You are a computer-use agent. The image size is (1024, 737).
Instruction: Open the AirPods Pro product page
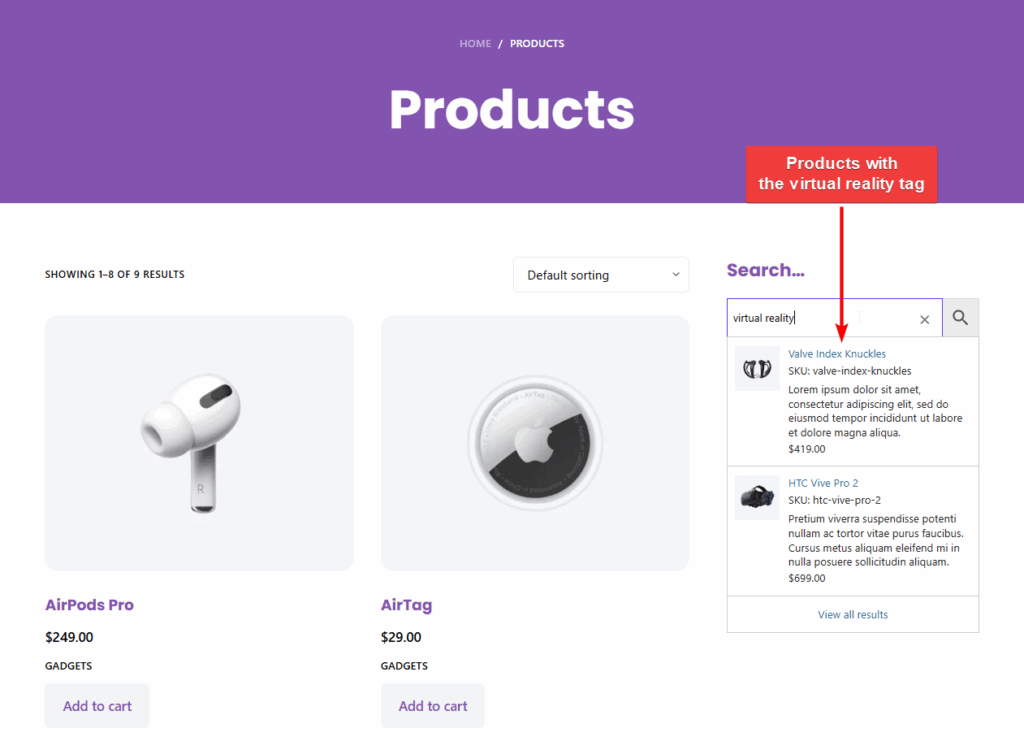[x=89, y=605]
